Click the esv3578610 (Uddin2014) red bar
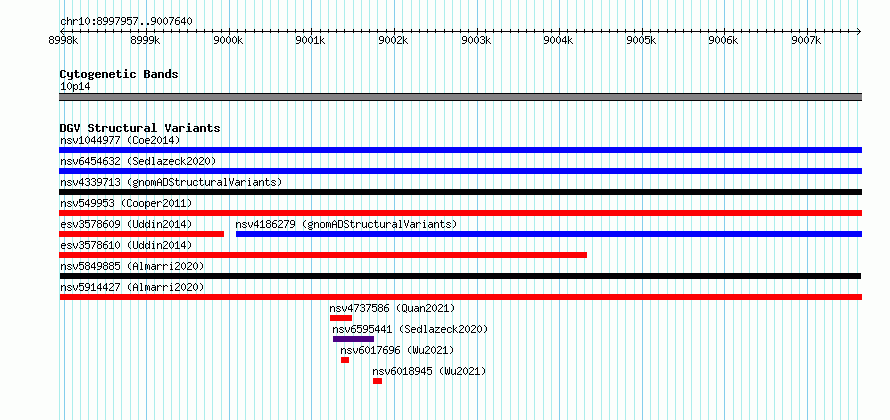 (323, 255)
